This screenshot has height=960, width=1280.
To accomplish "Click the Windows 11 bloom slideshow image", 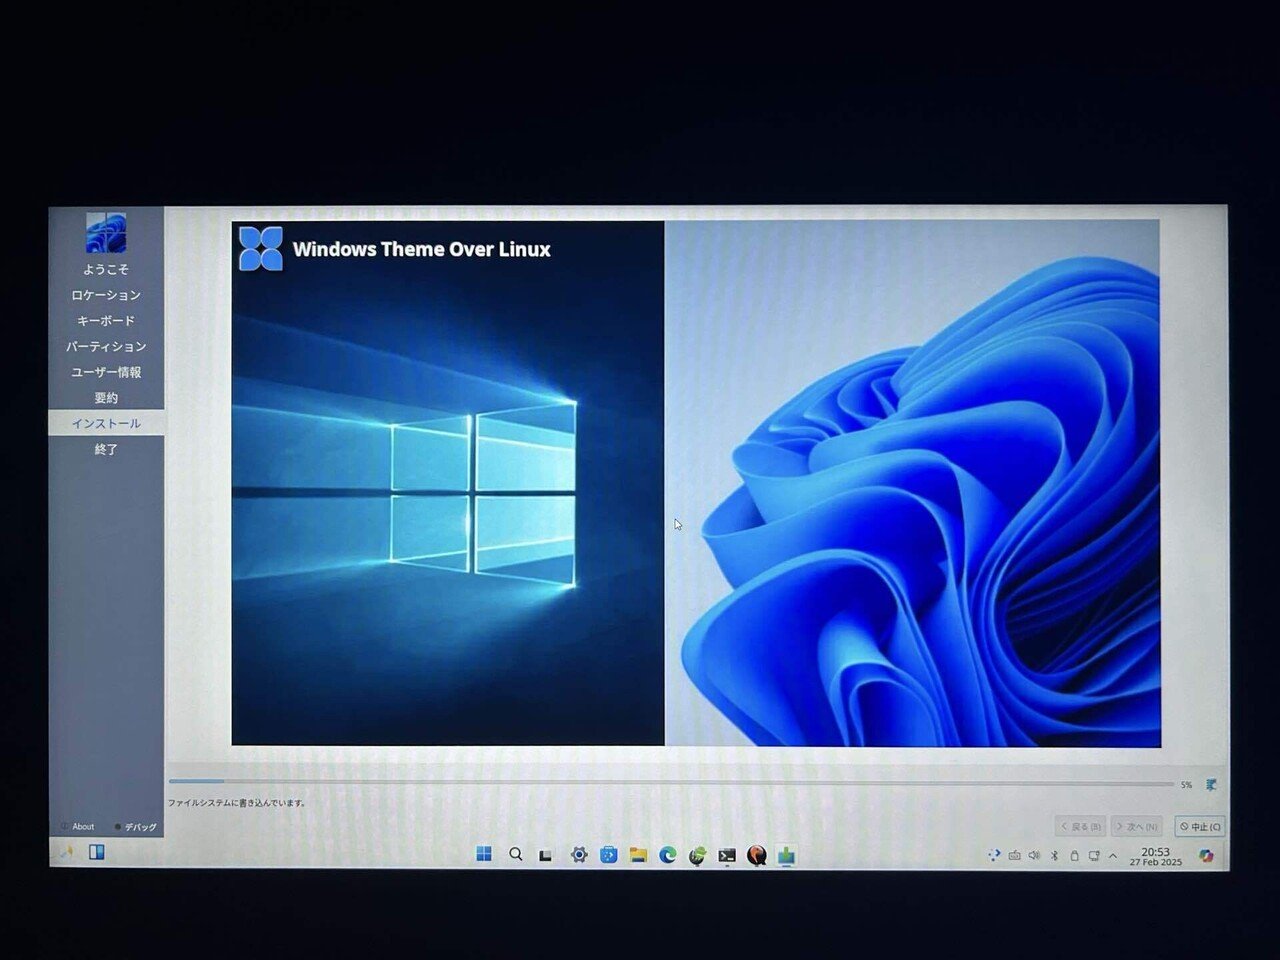I will point(913,483).
